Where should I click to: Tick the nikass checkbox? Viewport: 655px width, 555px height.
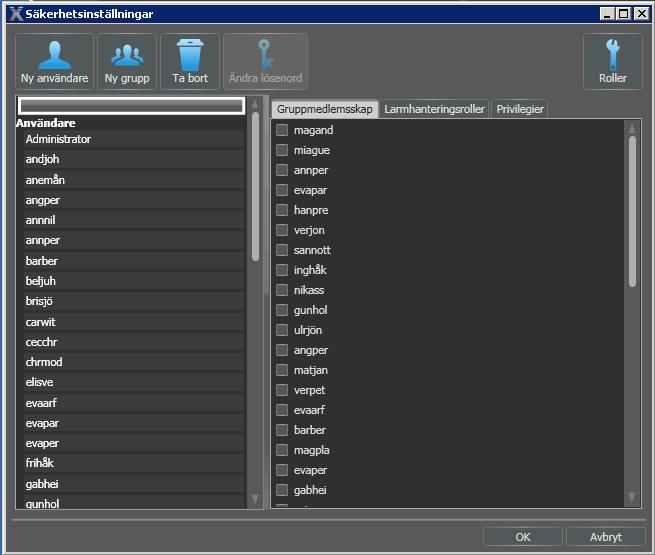pyautogui.click(x=282, y=290)
